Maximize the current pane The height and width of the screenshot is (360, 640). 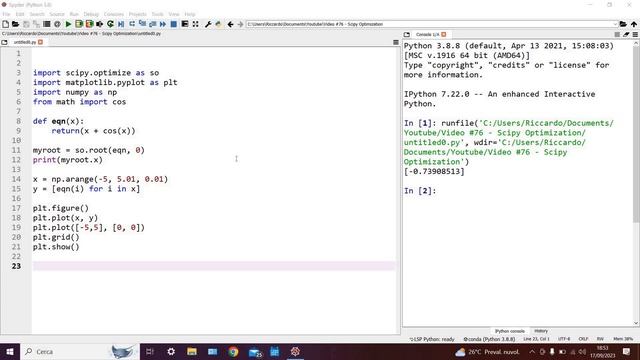185,24
